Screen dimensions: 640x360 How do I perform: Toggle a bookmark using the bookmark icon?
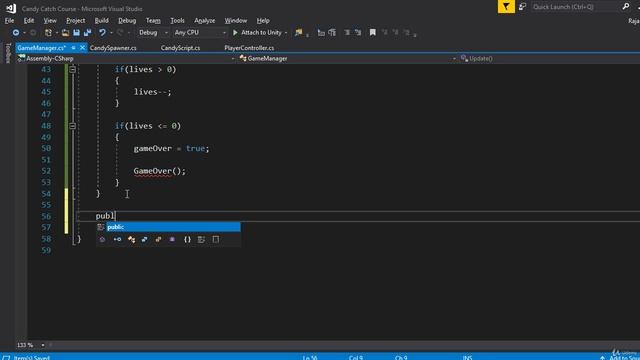(373, 33)
